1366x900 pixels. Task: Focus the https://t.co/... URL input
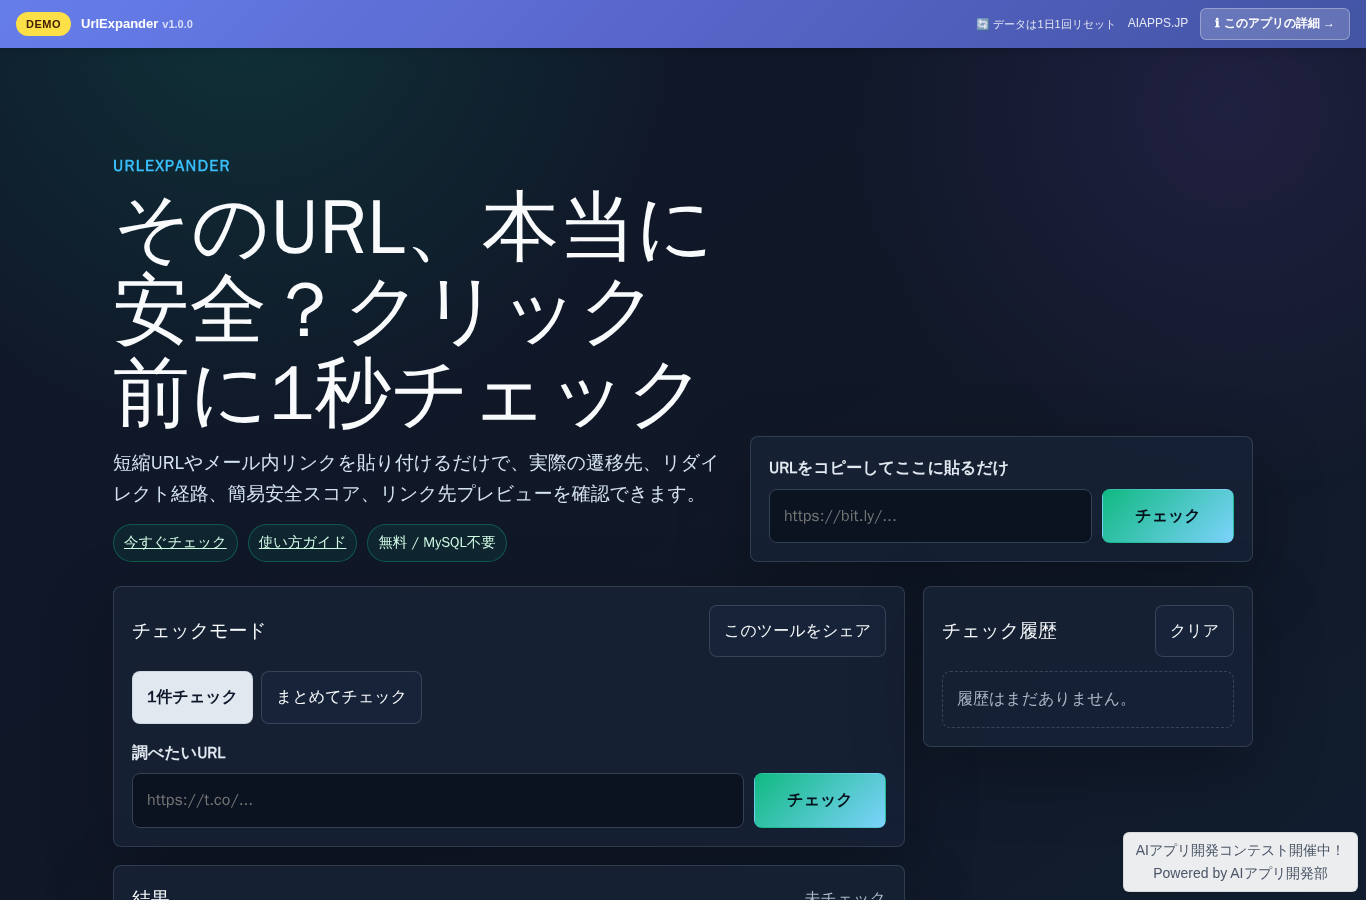click(x=438, y=800)
